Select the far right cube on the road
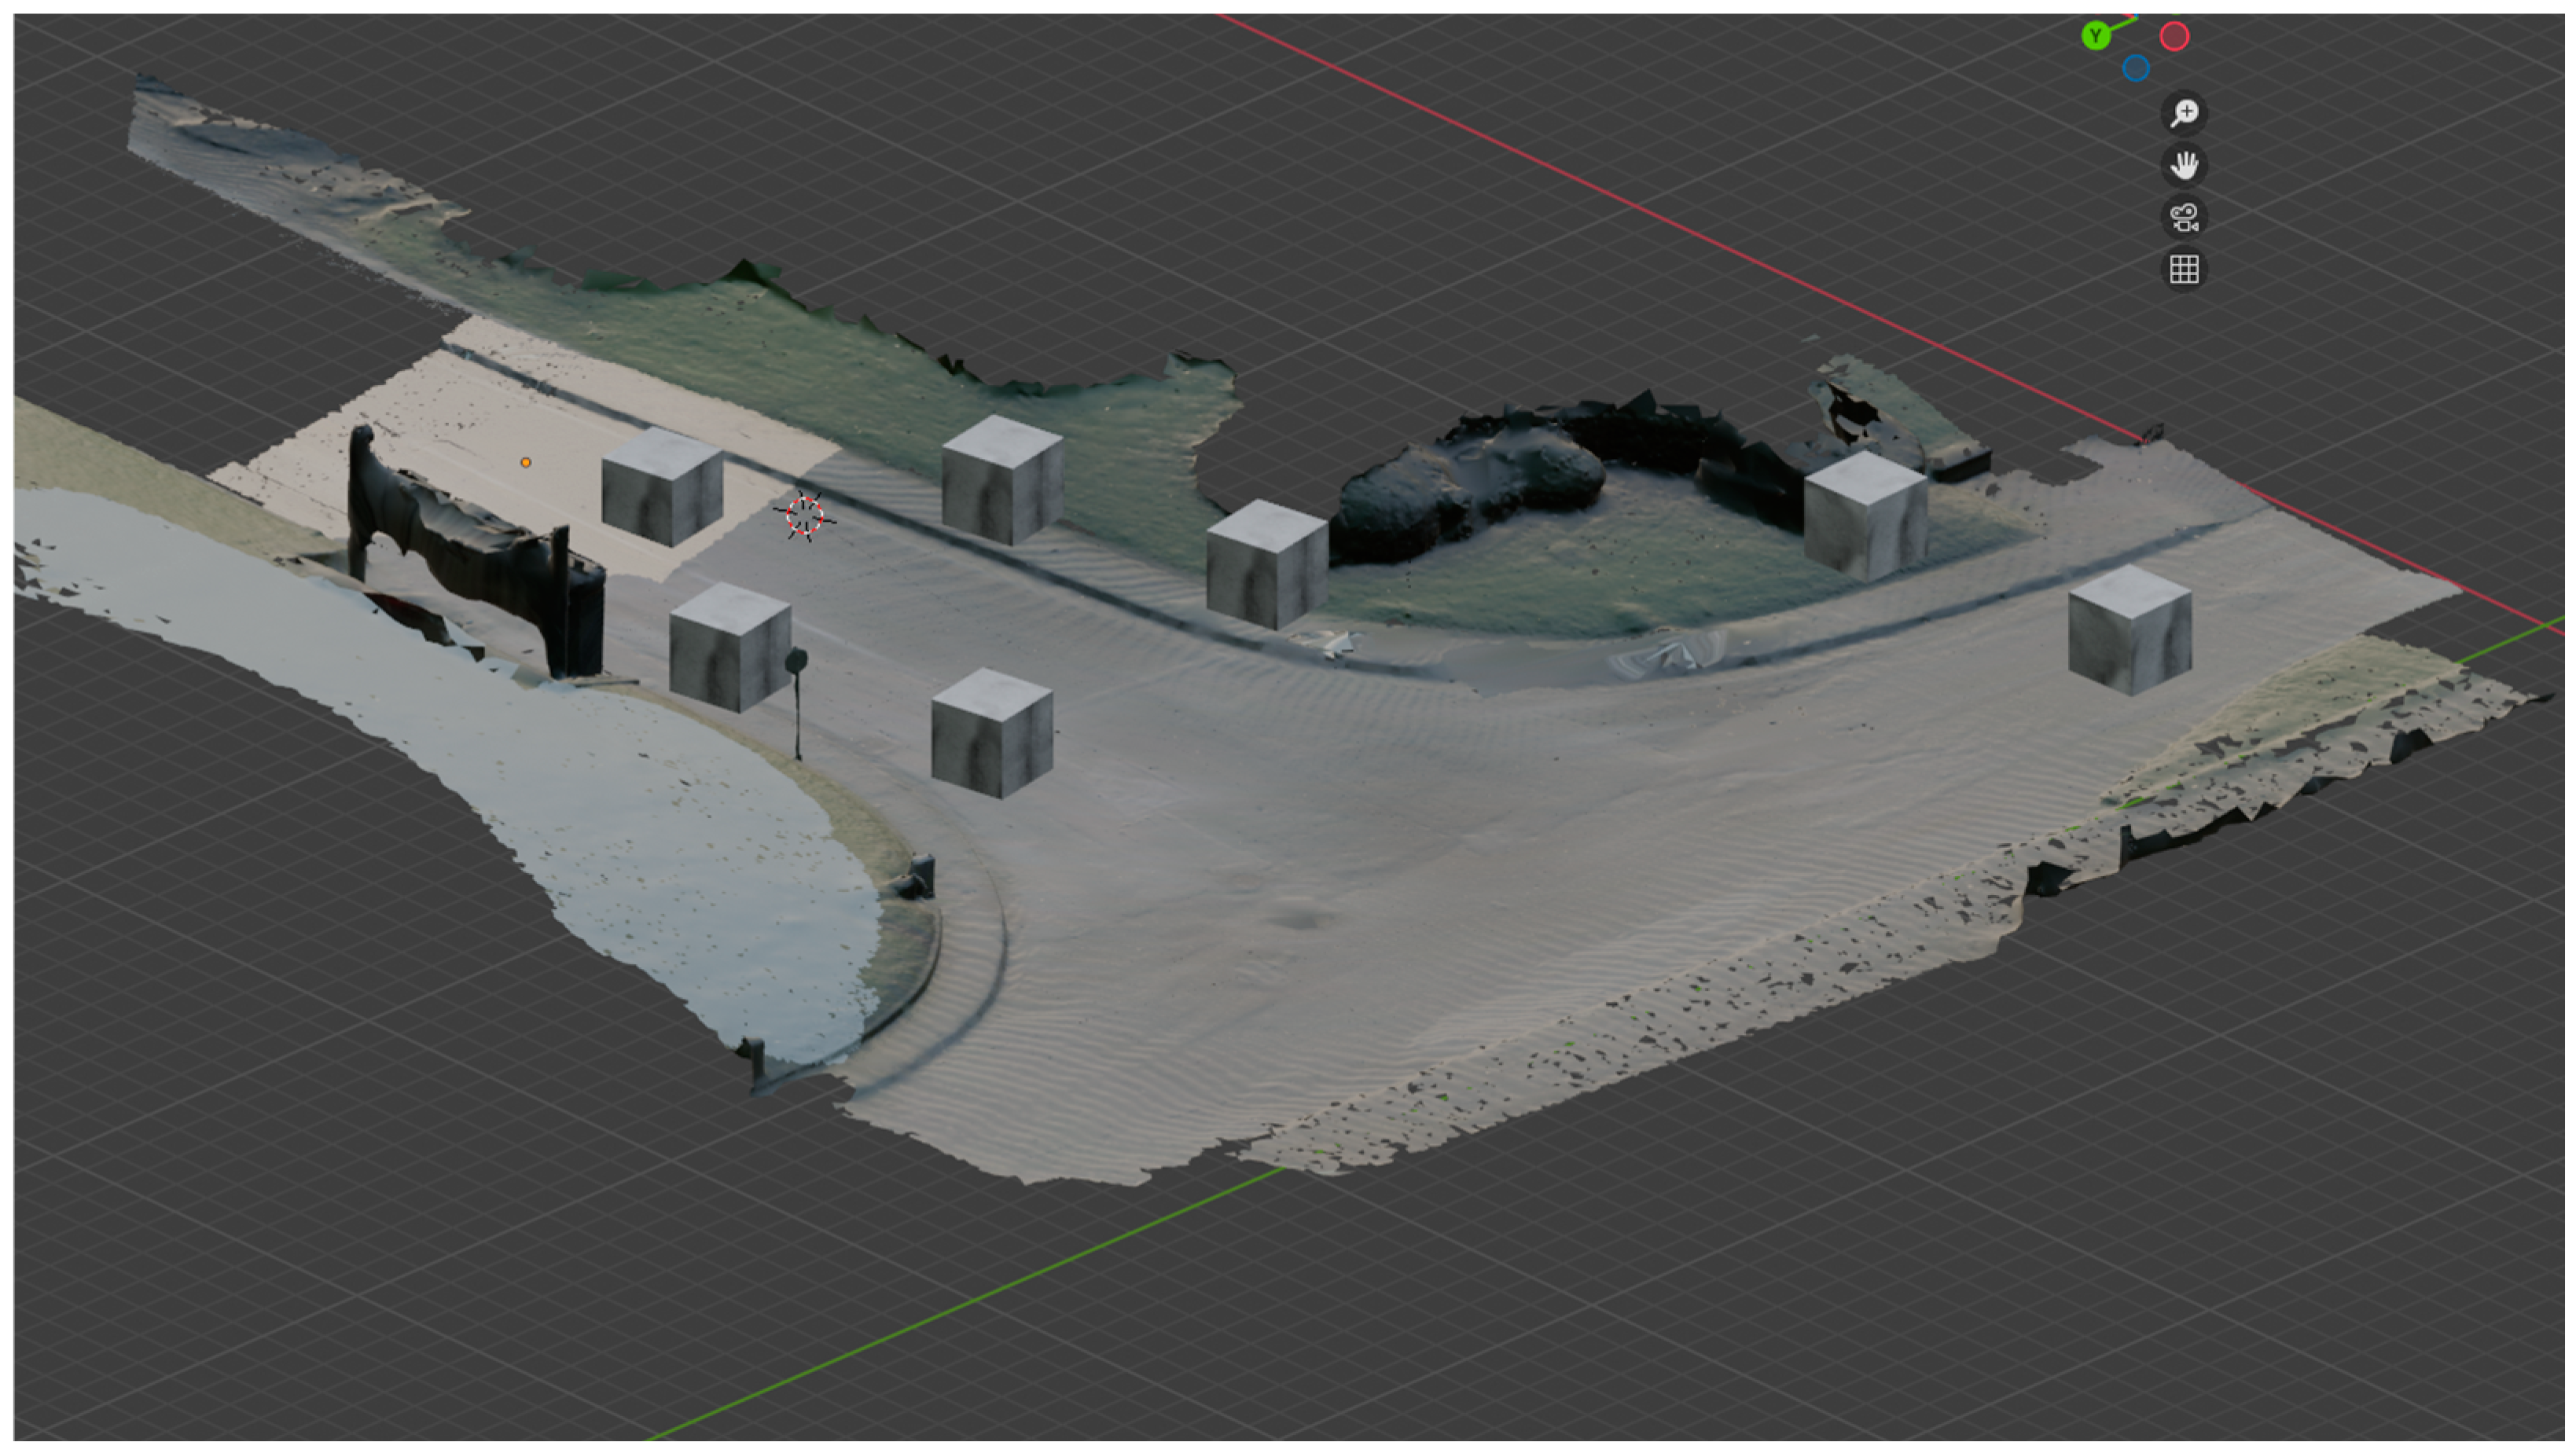This screenshot has height=1453, width=2576. click(2129, 630)
